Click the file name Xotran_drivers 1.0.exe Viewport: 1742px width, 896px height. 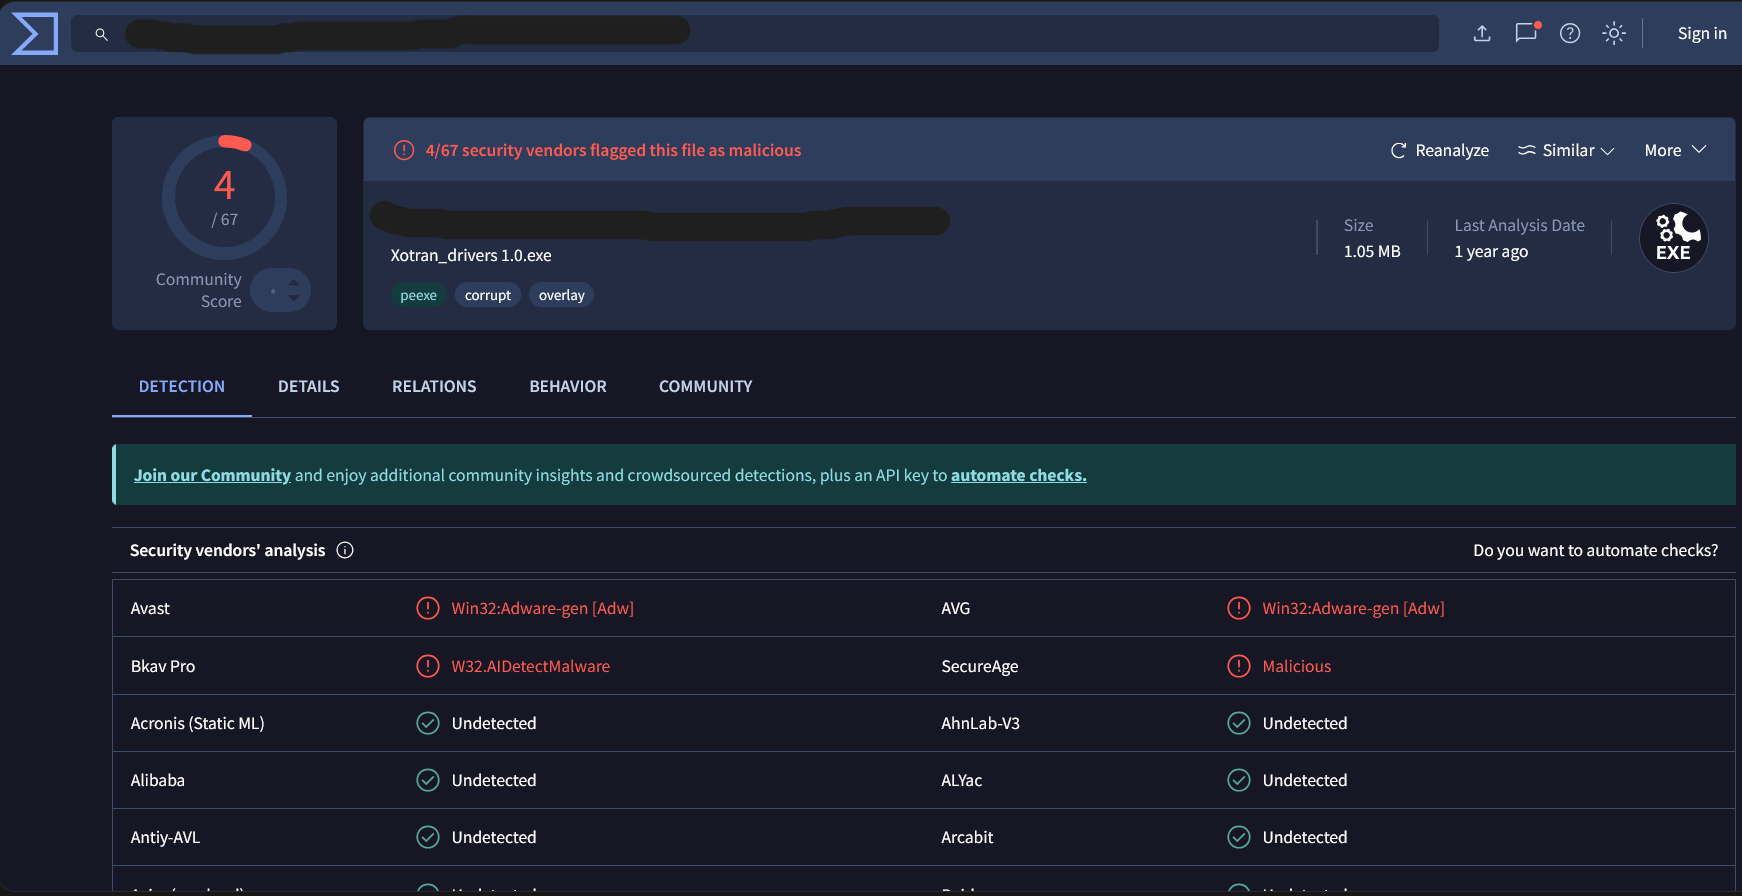pyautogui.click(x=471, y=255)
